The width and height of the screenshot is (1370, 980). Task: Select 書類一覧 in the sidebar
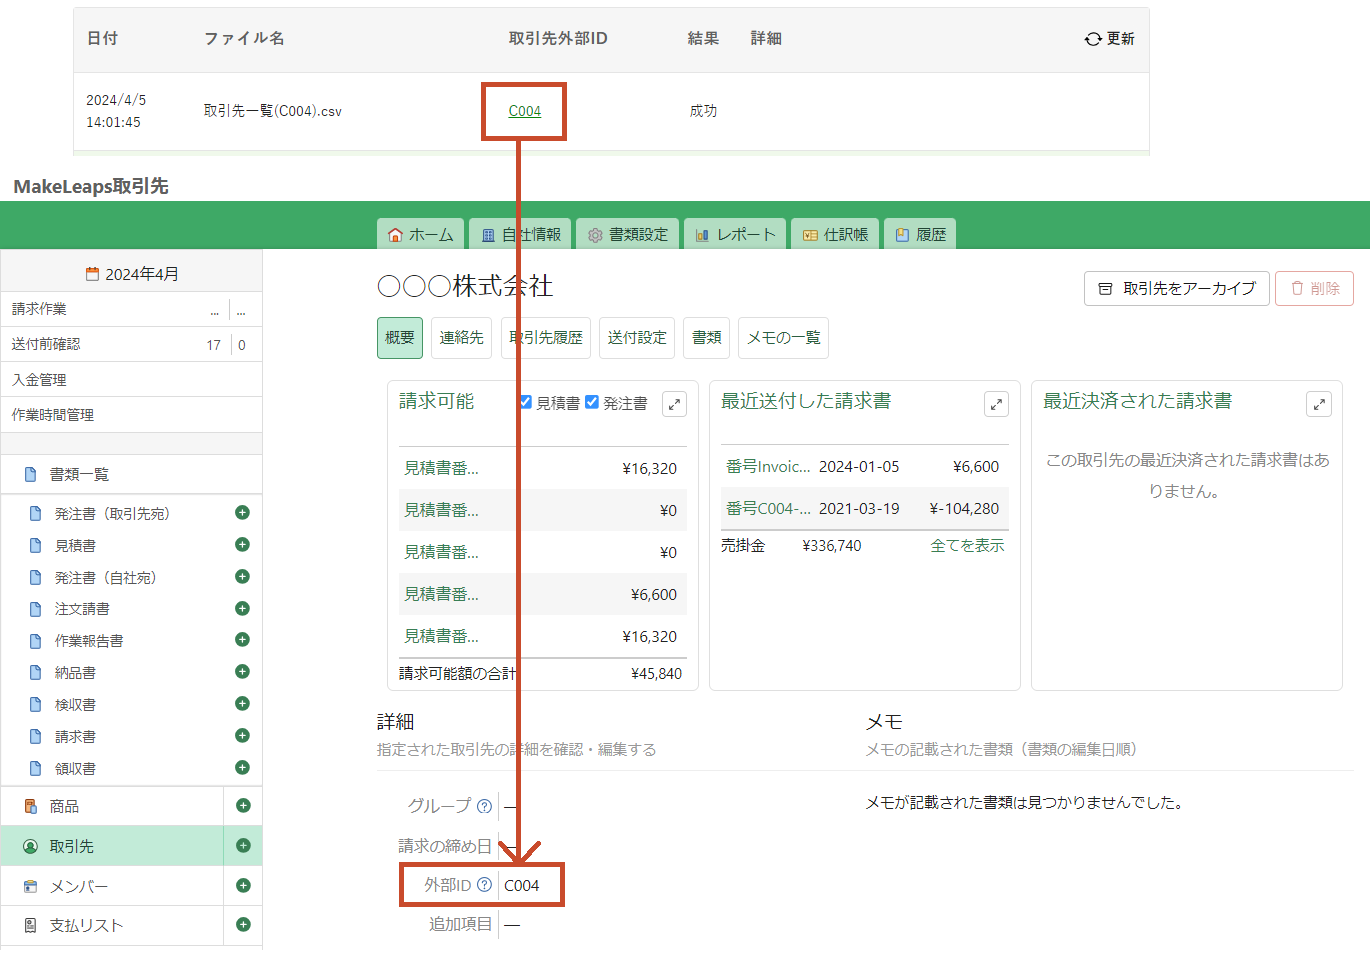pos(80,474)
